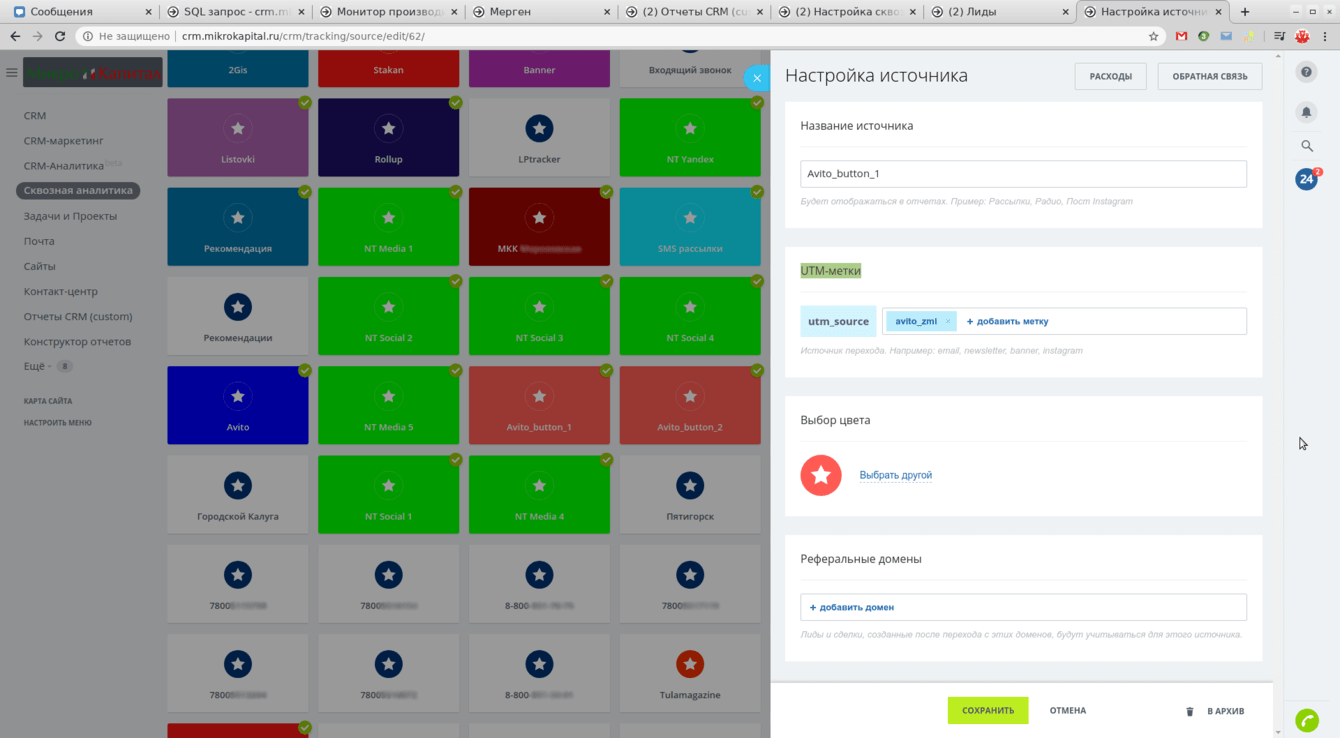Open the notifications bell icon
Image resolution: width=1340 pixels, height=738 pixels.
click(x=1306, y=112)
